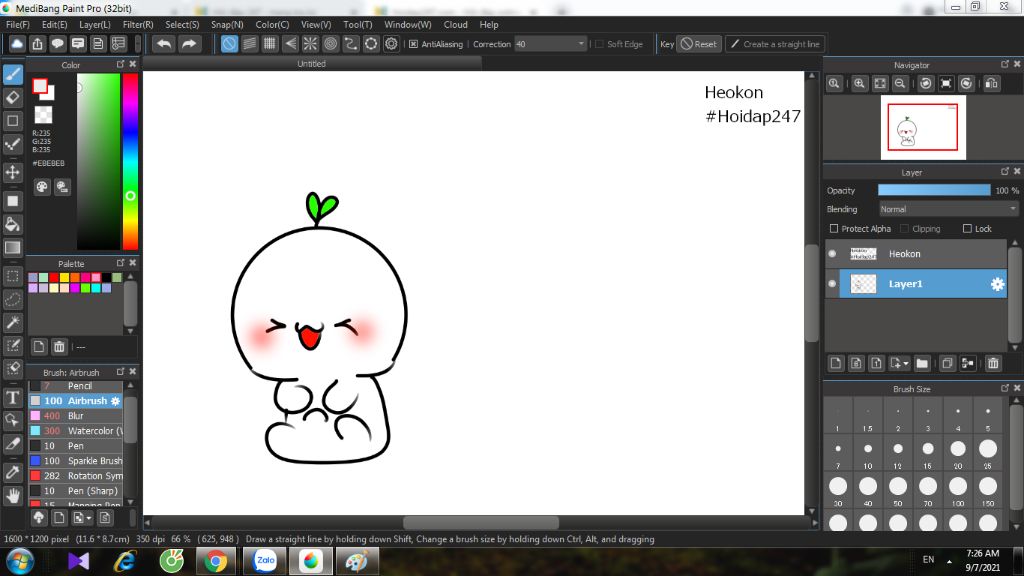Delete layer with trash icon in Layer panel
Viewport: 1024px width, 576px height.
pos(993,363)
